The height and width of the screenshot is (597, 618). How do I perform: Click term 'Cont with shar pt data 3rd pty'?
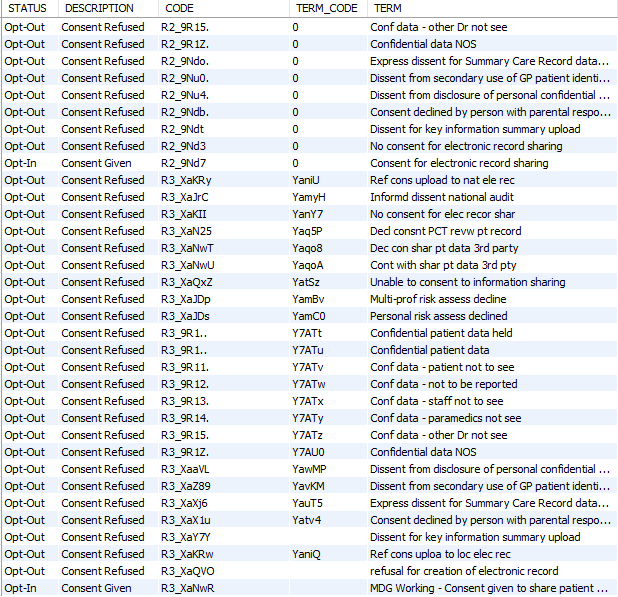click(443, 265)
